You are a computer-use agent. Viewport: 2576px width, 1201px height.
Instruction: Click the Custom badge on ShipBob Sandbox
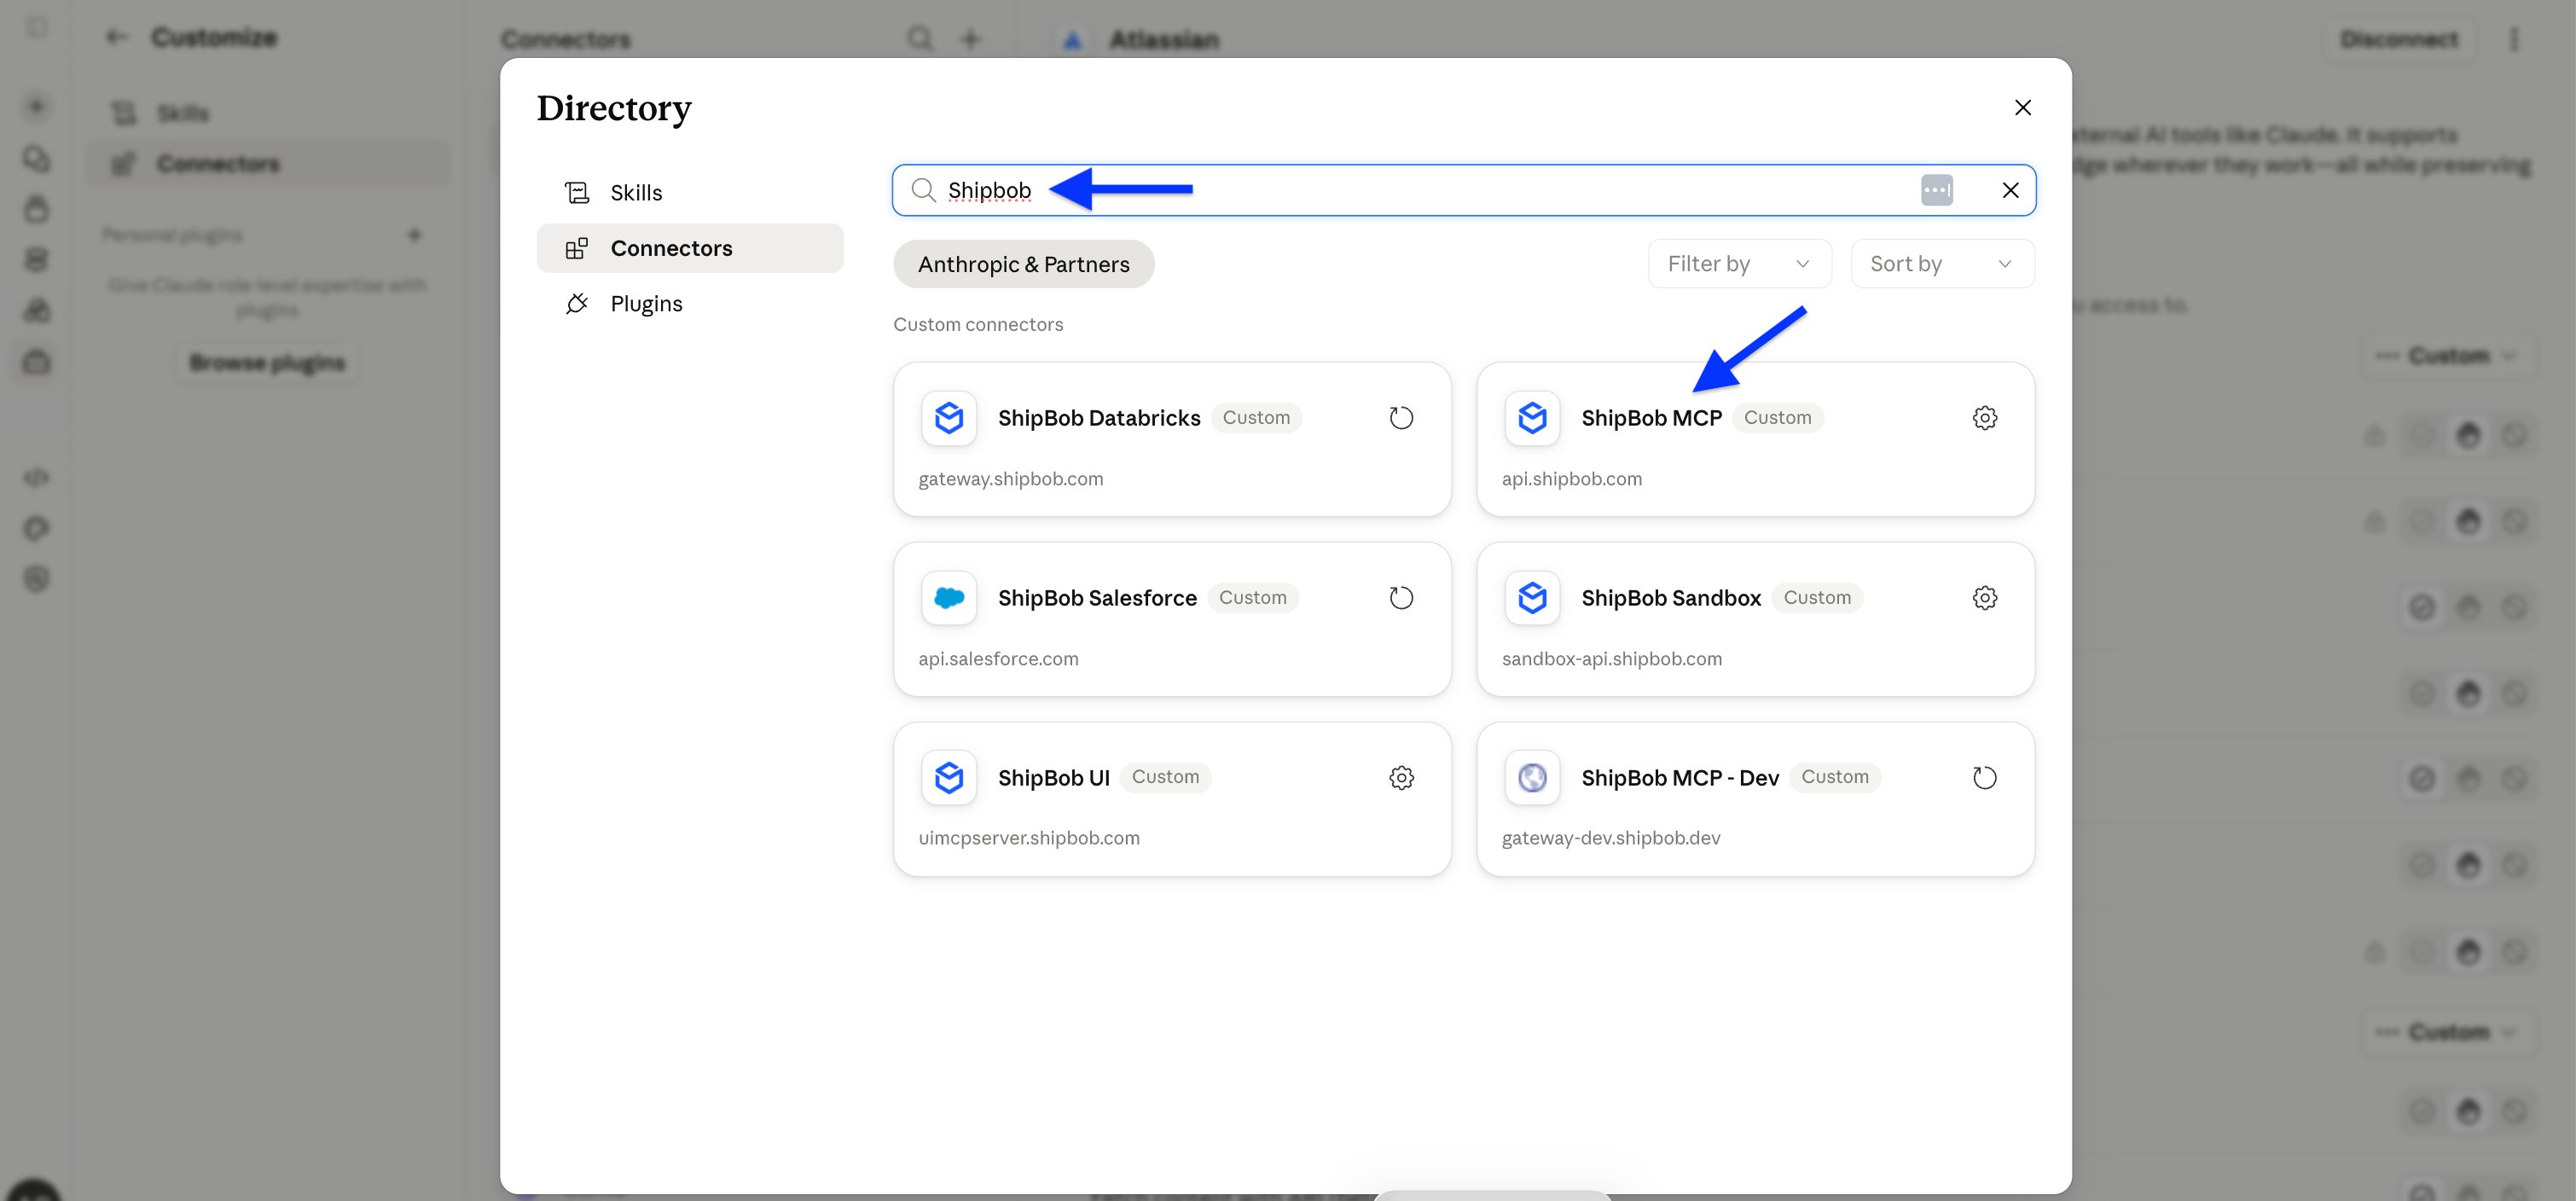[1817, 598]
